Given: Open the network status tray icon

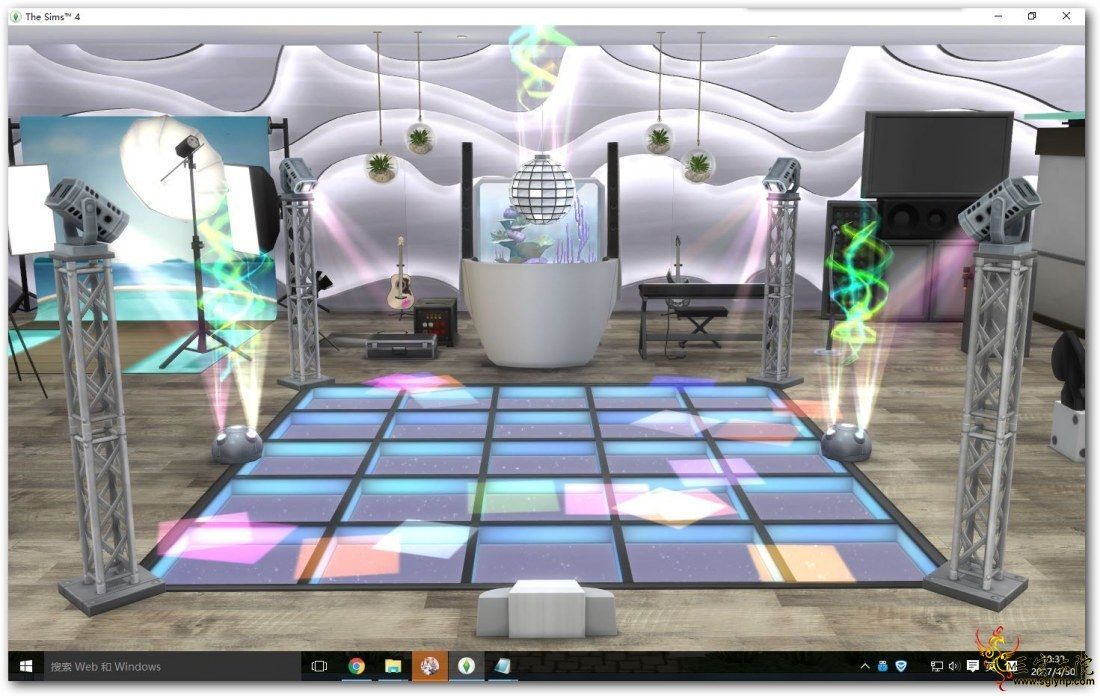Looking at the screenshot, I should [x=937, y=666].
